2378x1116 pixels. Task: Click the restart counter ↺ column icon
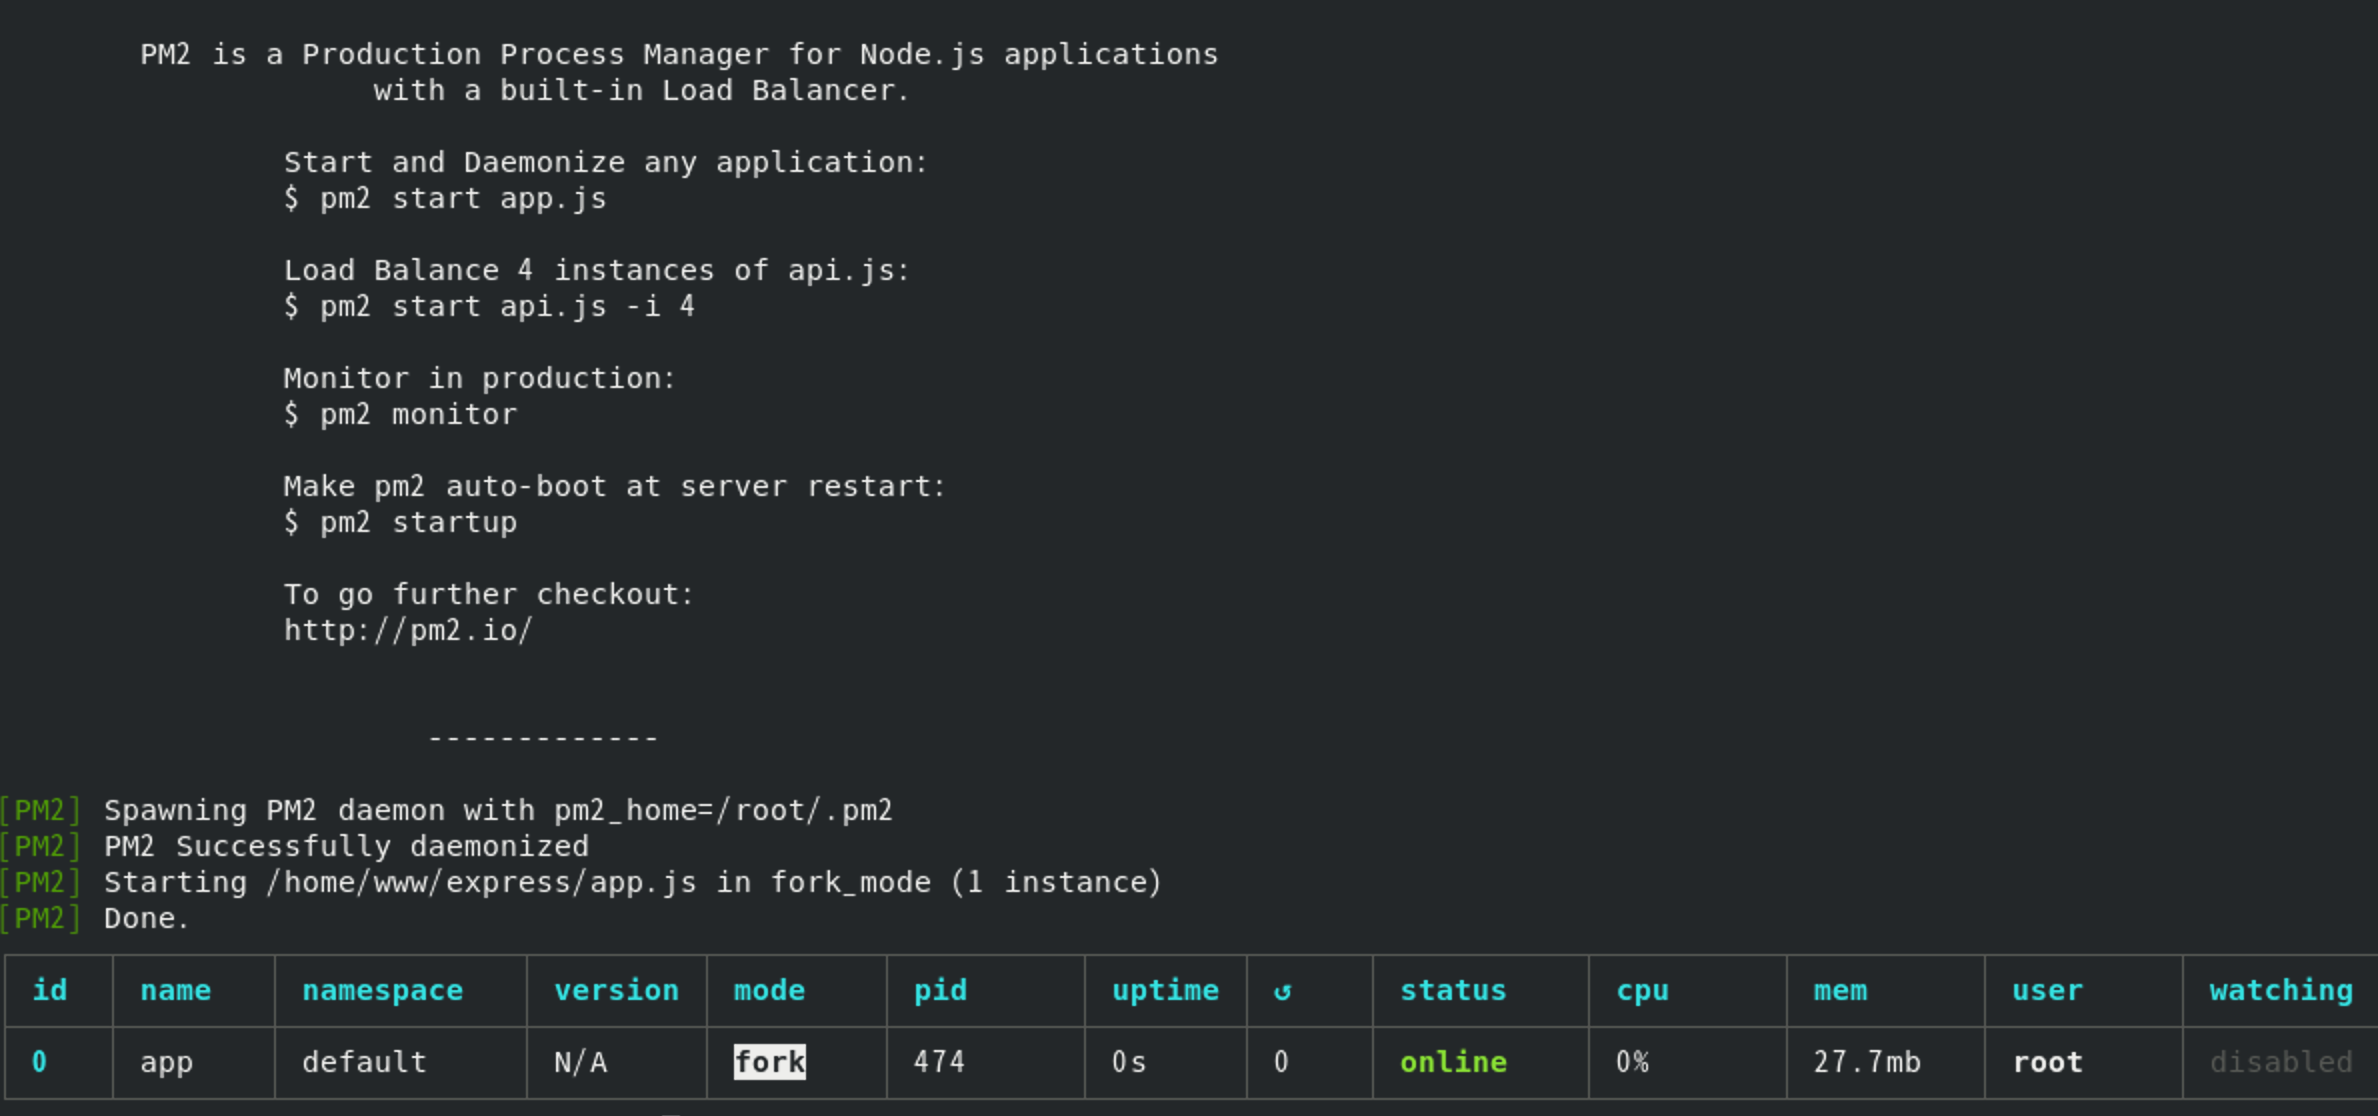(1281, 991)
